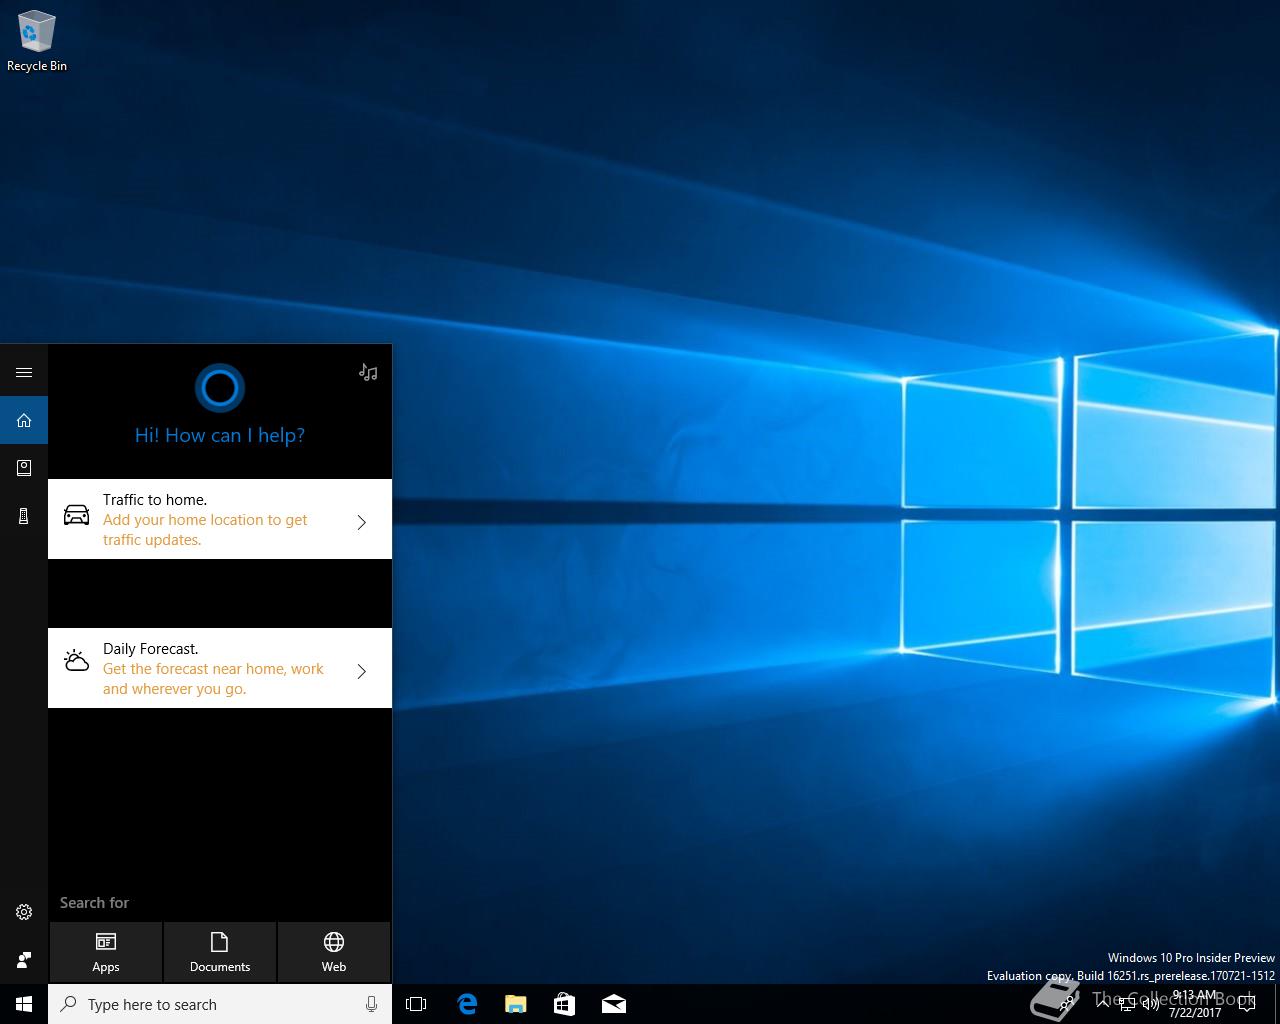Click the Type here to search box
Image resolution: width=1280 pixels, height=1024 pixels.
coord(220,1004)
